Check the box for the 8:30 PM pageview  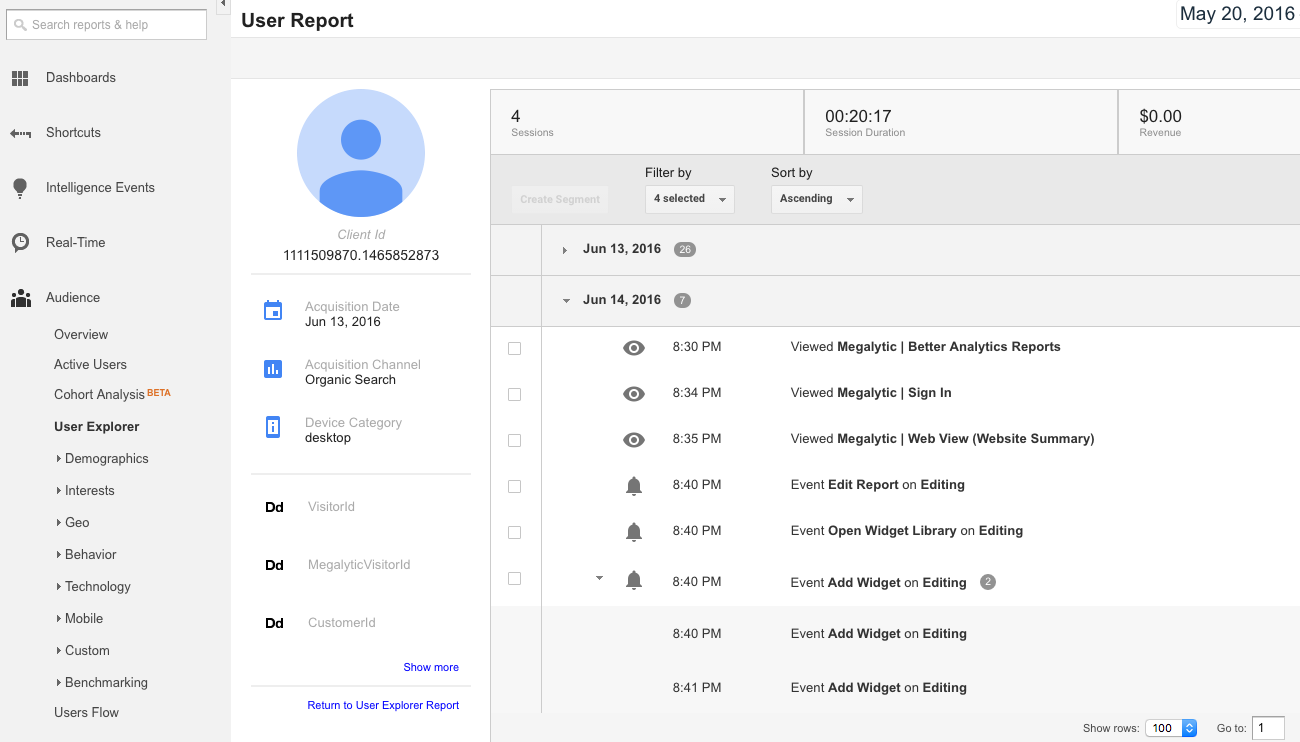514,349
